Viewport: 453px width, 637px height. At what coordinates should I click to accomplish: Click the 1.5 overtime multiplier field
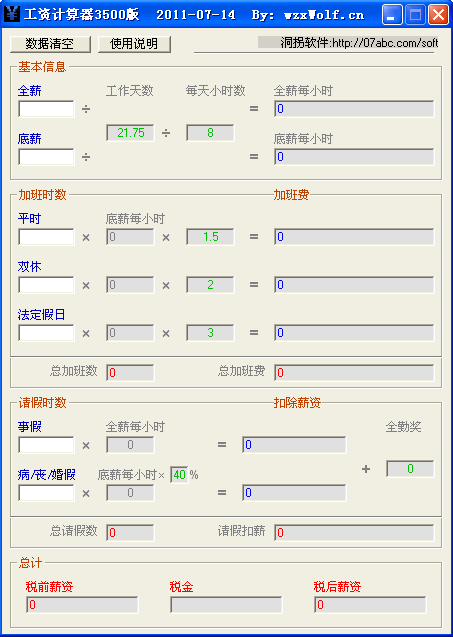tap(210, 237)
